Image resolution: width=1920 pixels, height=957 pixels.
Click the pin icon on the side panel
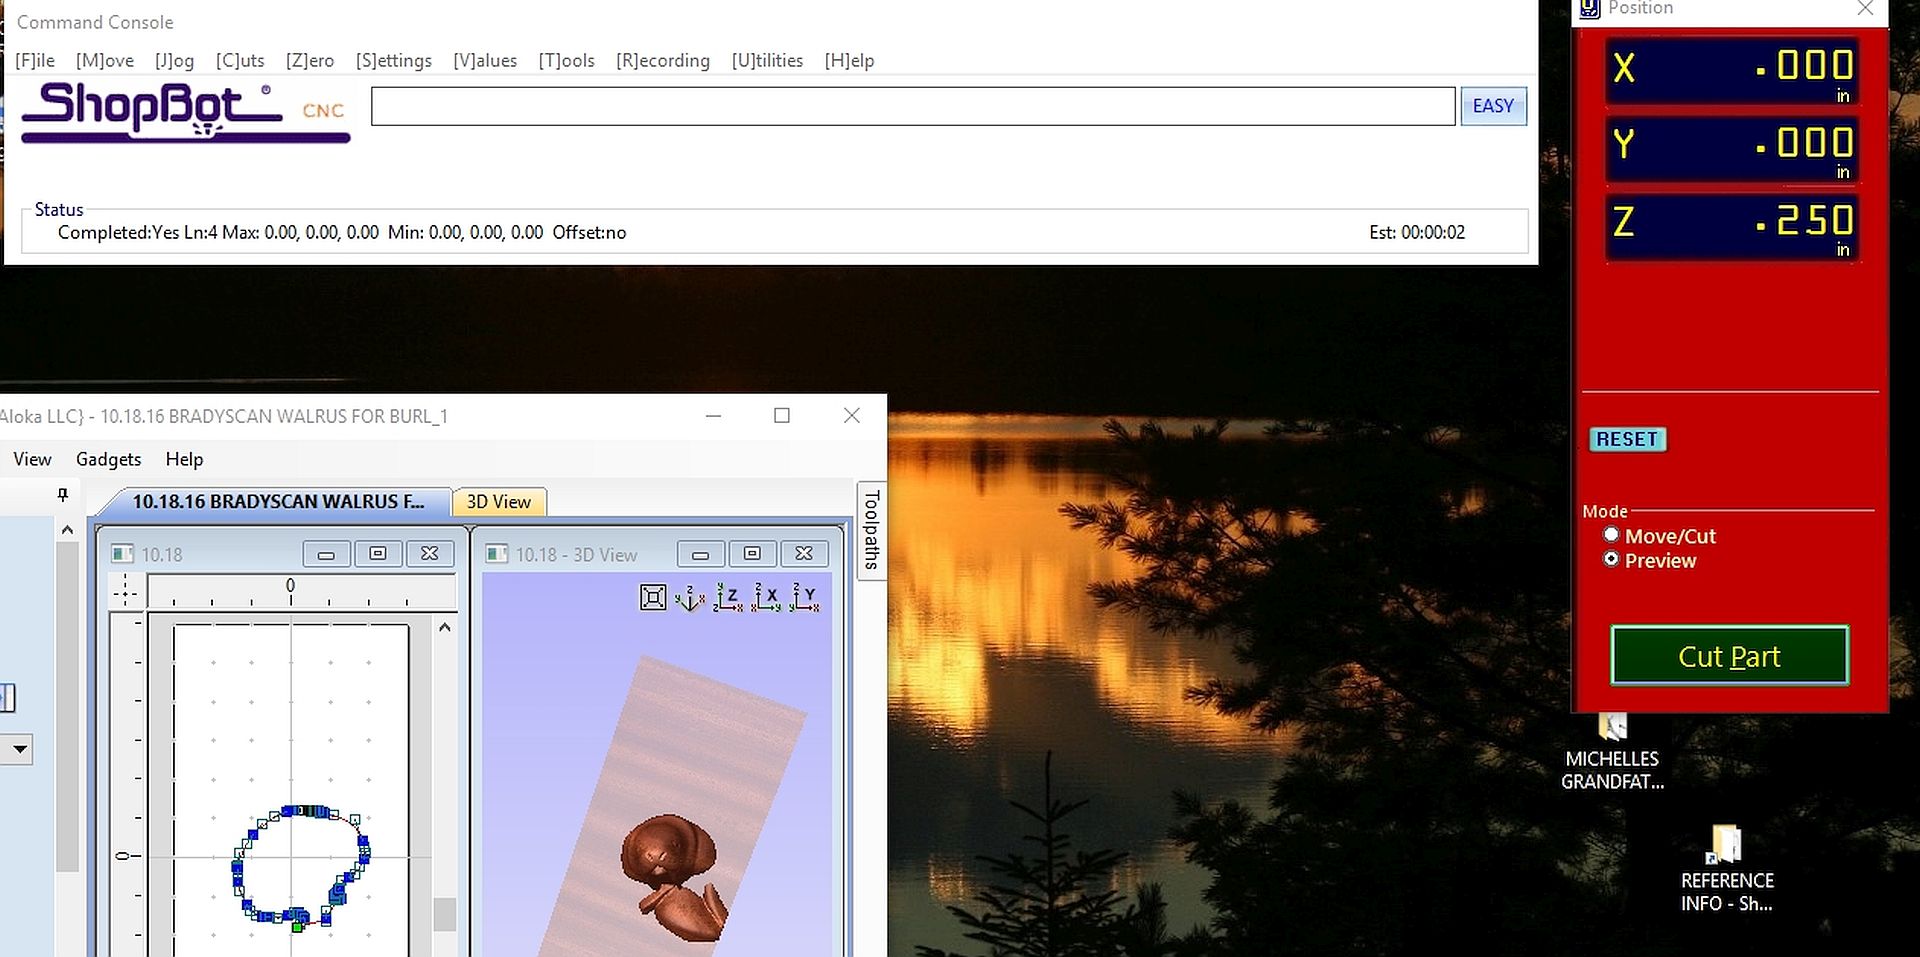tap(63, 495)
